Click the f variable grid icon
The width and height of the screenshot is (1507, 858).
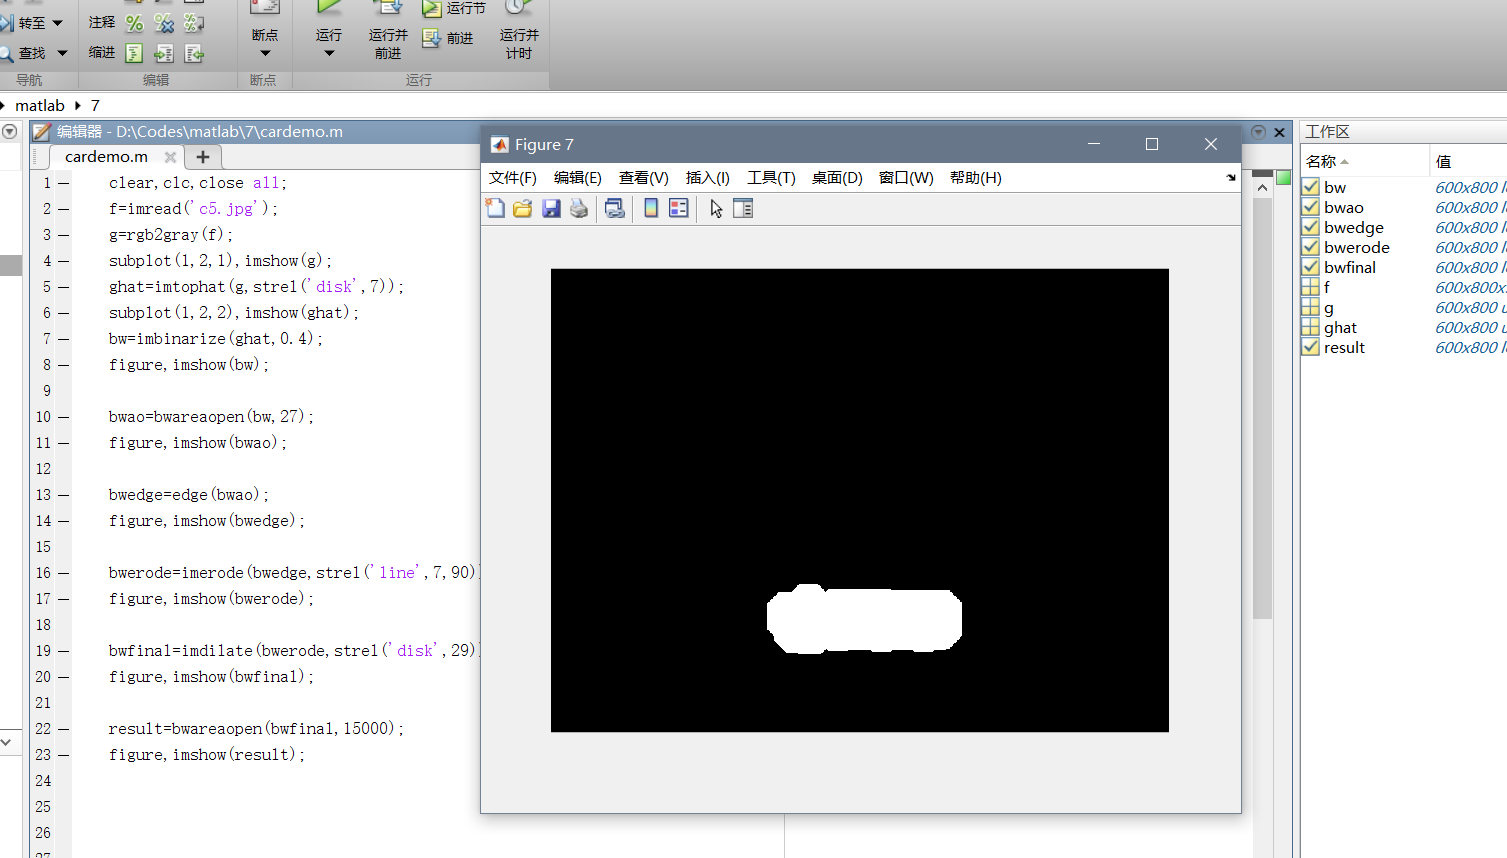pyautogui.click(x=1310, y=287)
